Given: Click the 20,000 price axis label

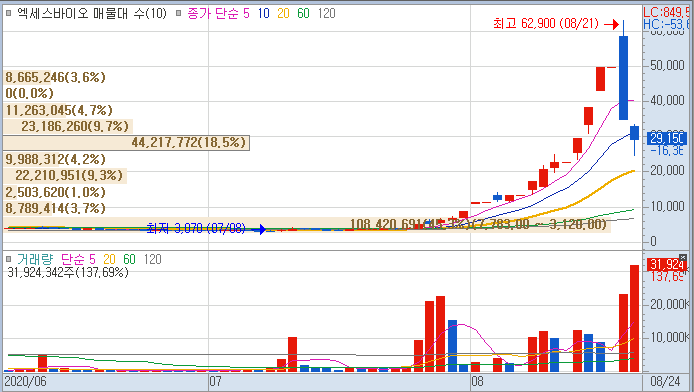Looking at the screenshot, I should (x=667, y=170).
